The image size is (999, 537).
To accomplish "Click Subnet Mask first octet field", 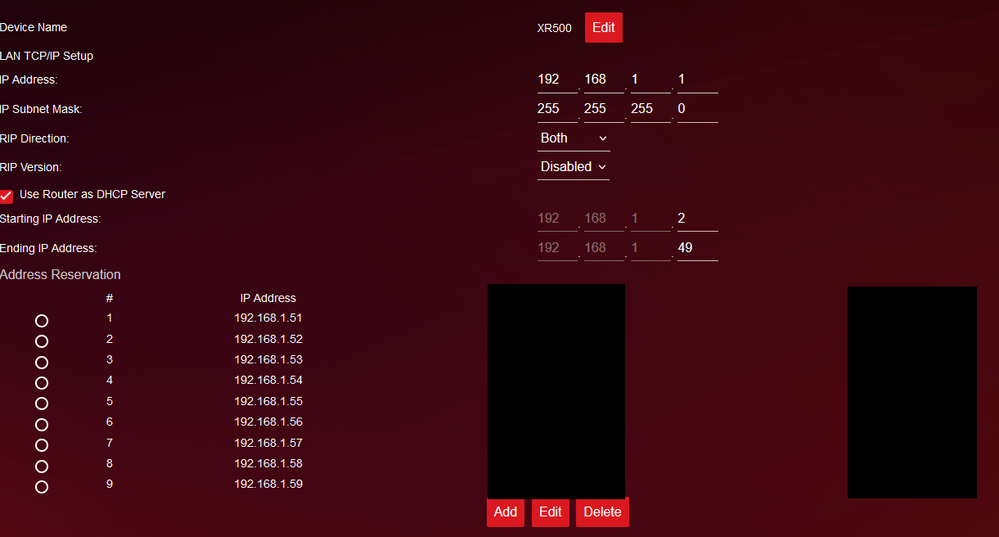I will click(557, 110).
